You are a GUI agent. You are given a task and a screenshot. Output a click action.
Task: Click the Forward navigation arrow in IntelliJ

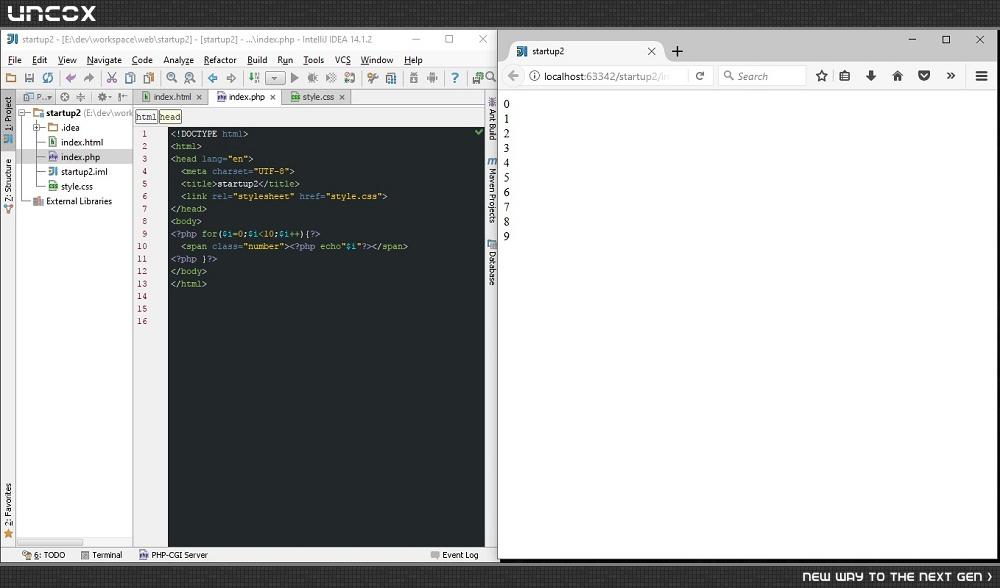click(x=231, y=78)
